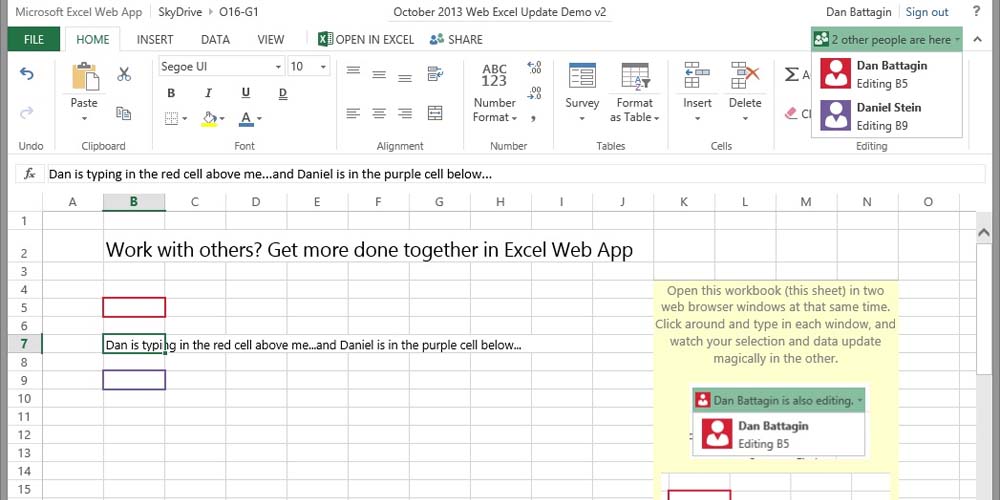Toggle Bottom Align for cell text
This screenshot has height=500, width=1000.
click(404, 78)
